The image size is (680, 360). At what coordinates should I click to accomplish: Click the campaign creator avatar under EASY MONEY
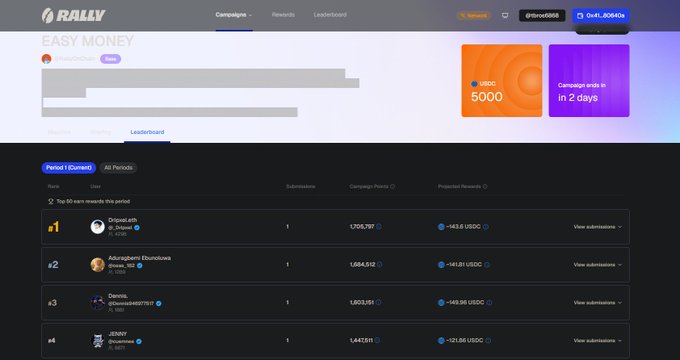click(x=46, y=59)
